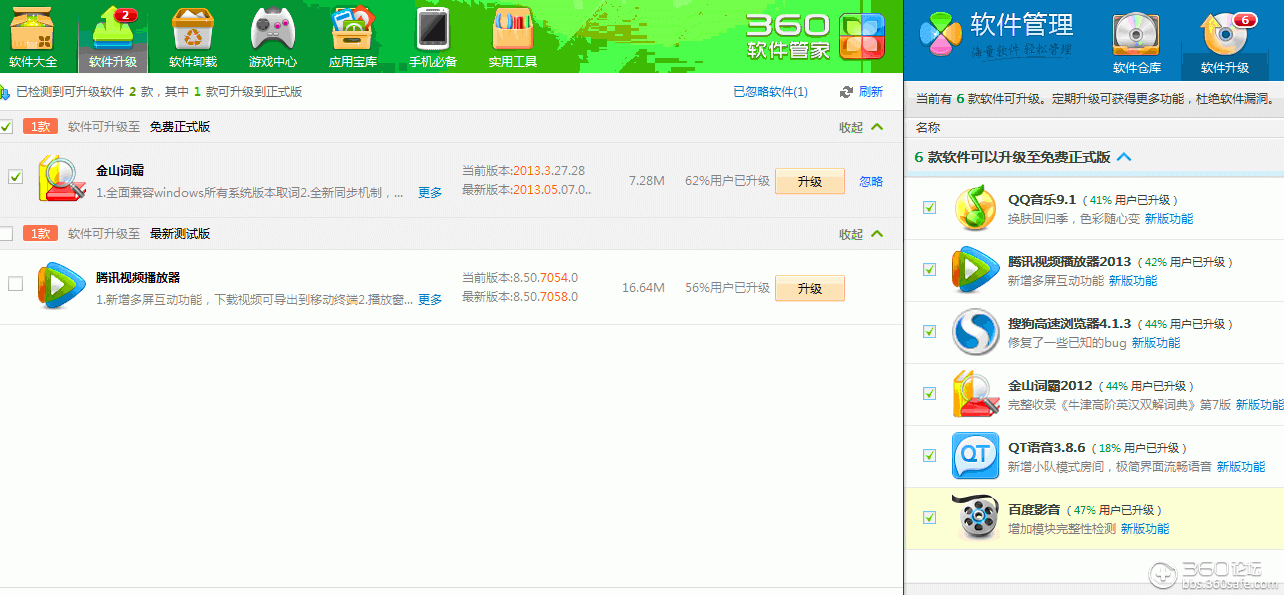Click 百度影音 title text
Screen dimensions: 1284x595
pyautogui.click(x=1032, y=510)
